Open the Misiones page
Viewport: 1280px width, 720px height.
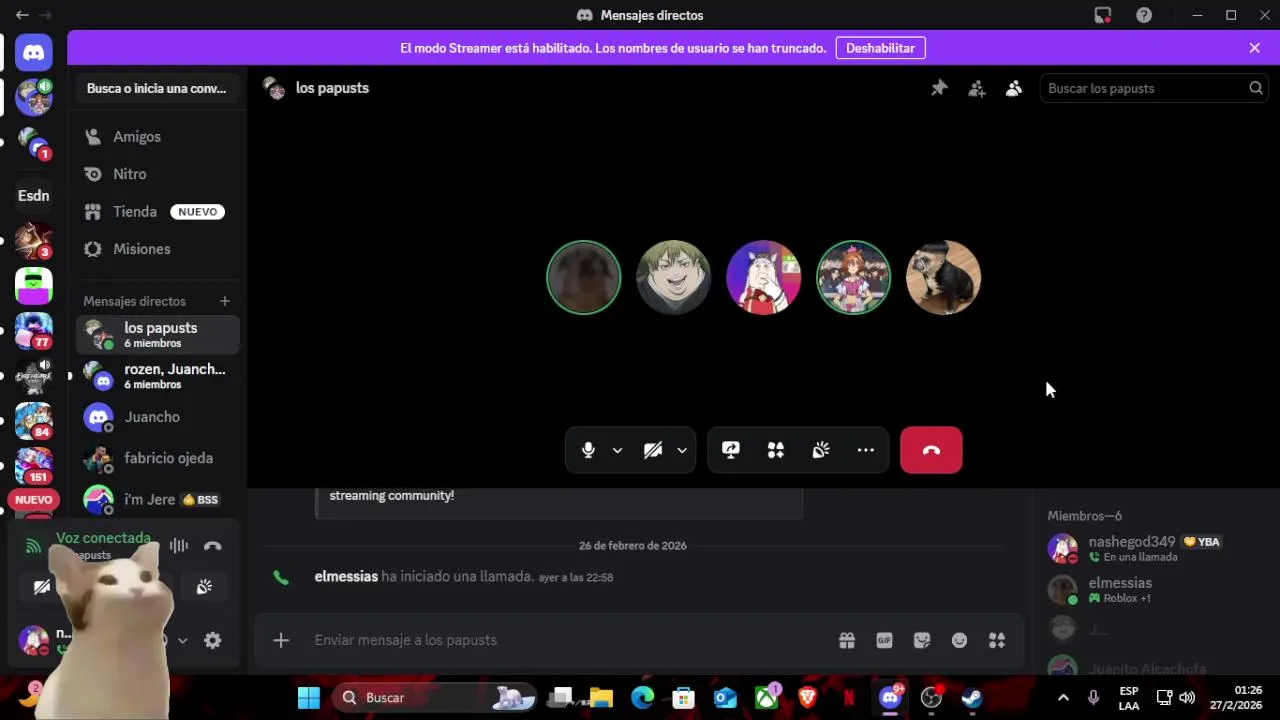tap(158, 249)
